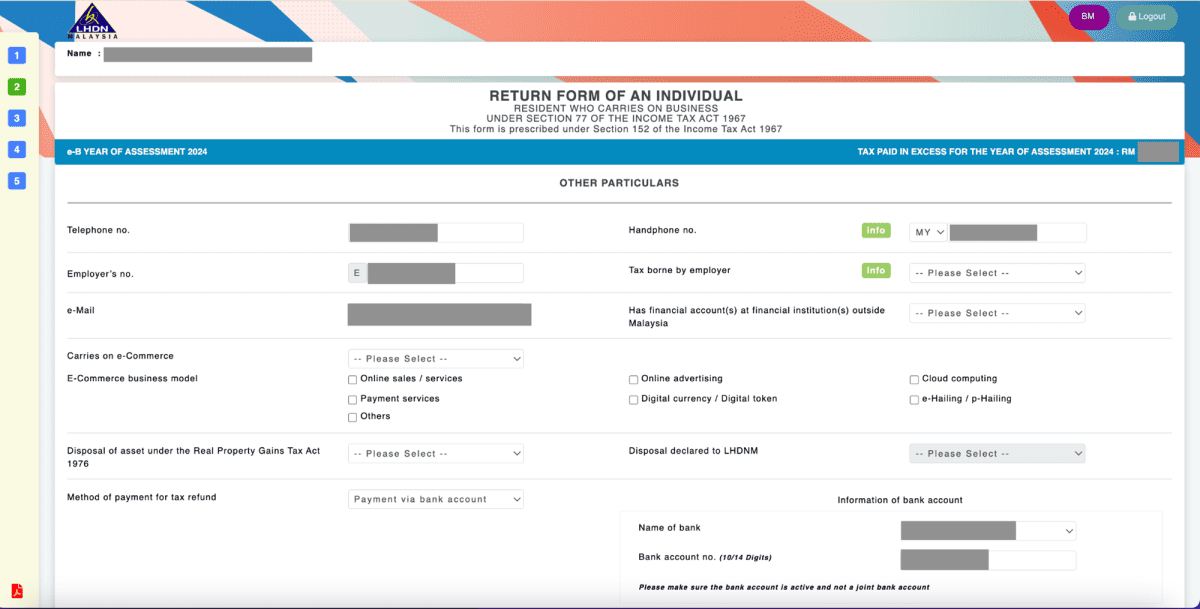Expand the Tax borne by employer dropdown

tap(997, 273)
